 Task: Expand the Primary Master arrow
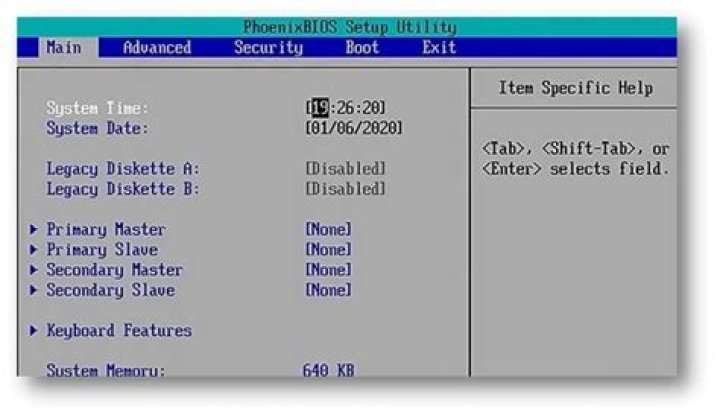34,229
